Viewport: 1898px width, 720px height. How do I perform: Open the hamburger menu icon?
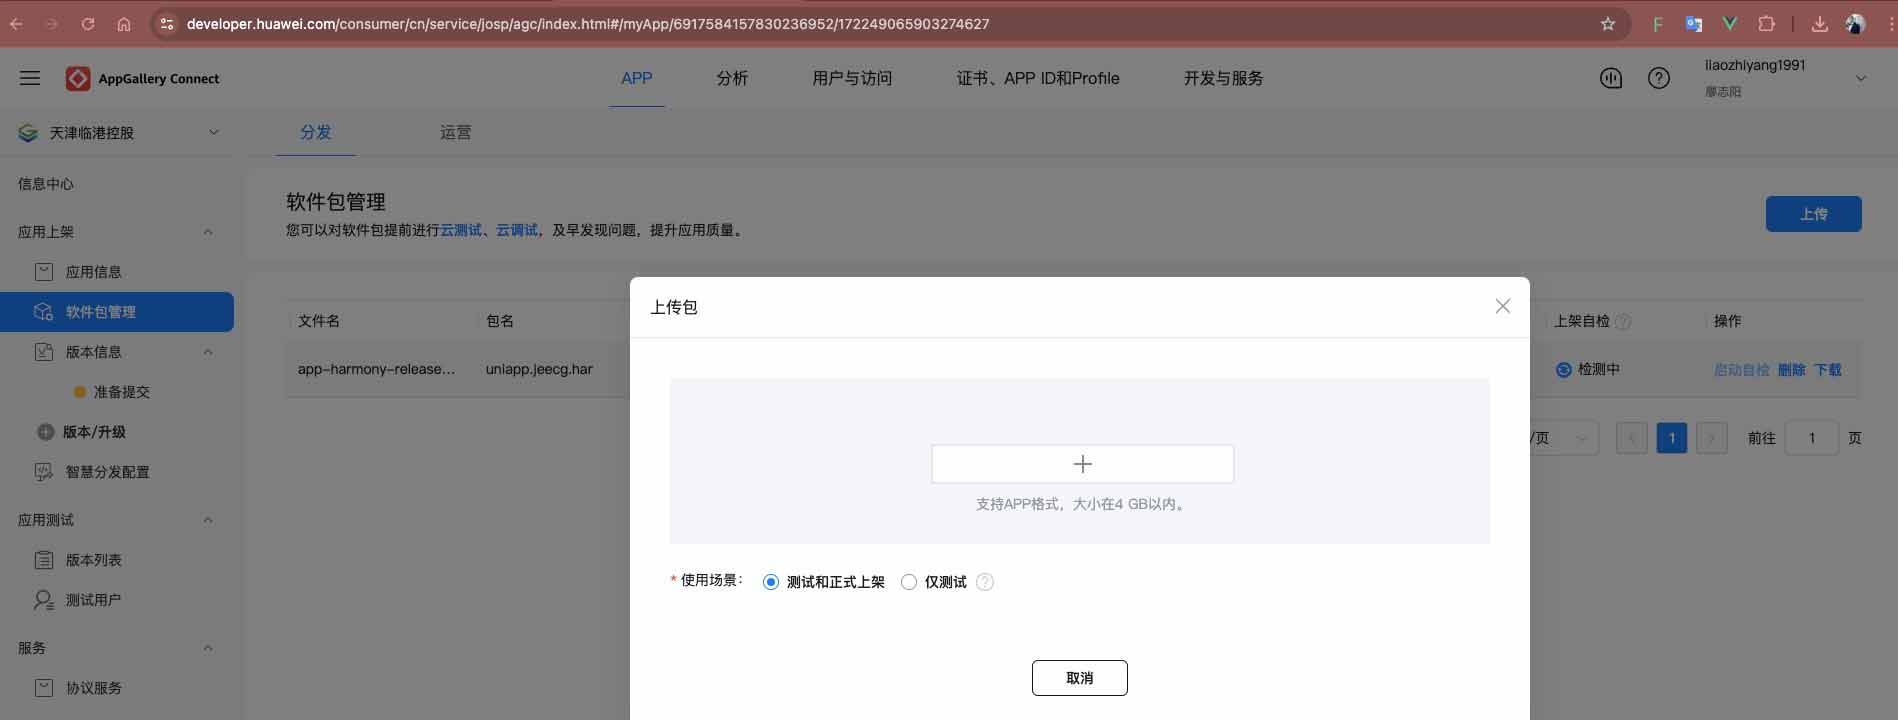pyautogui.click(x=30, y=78)
